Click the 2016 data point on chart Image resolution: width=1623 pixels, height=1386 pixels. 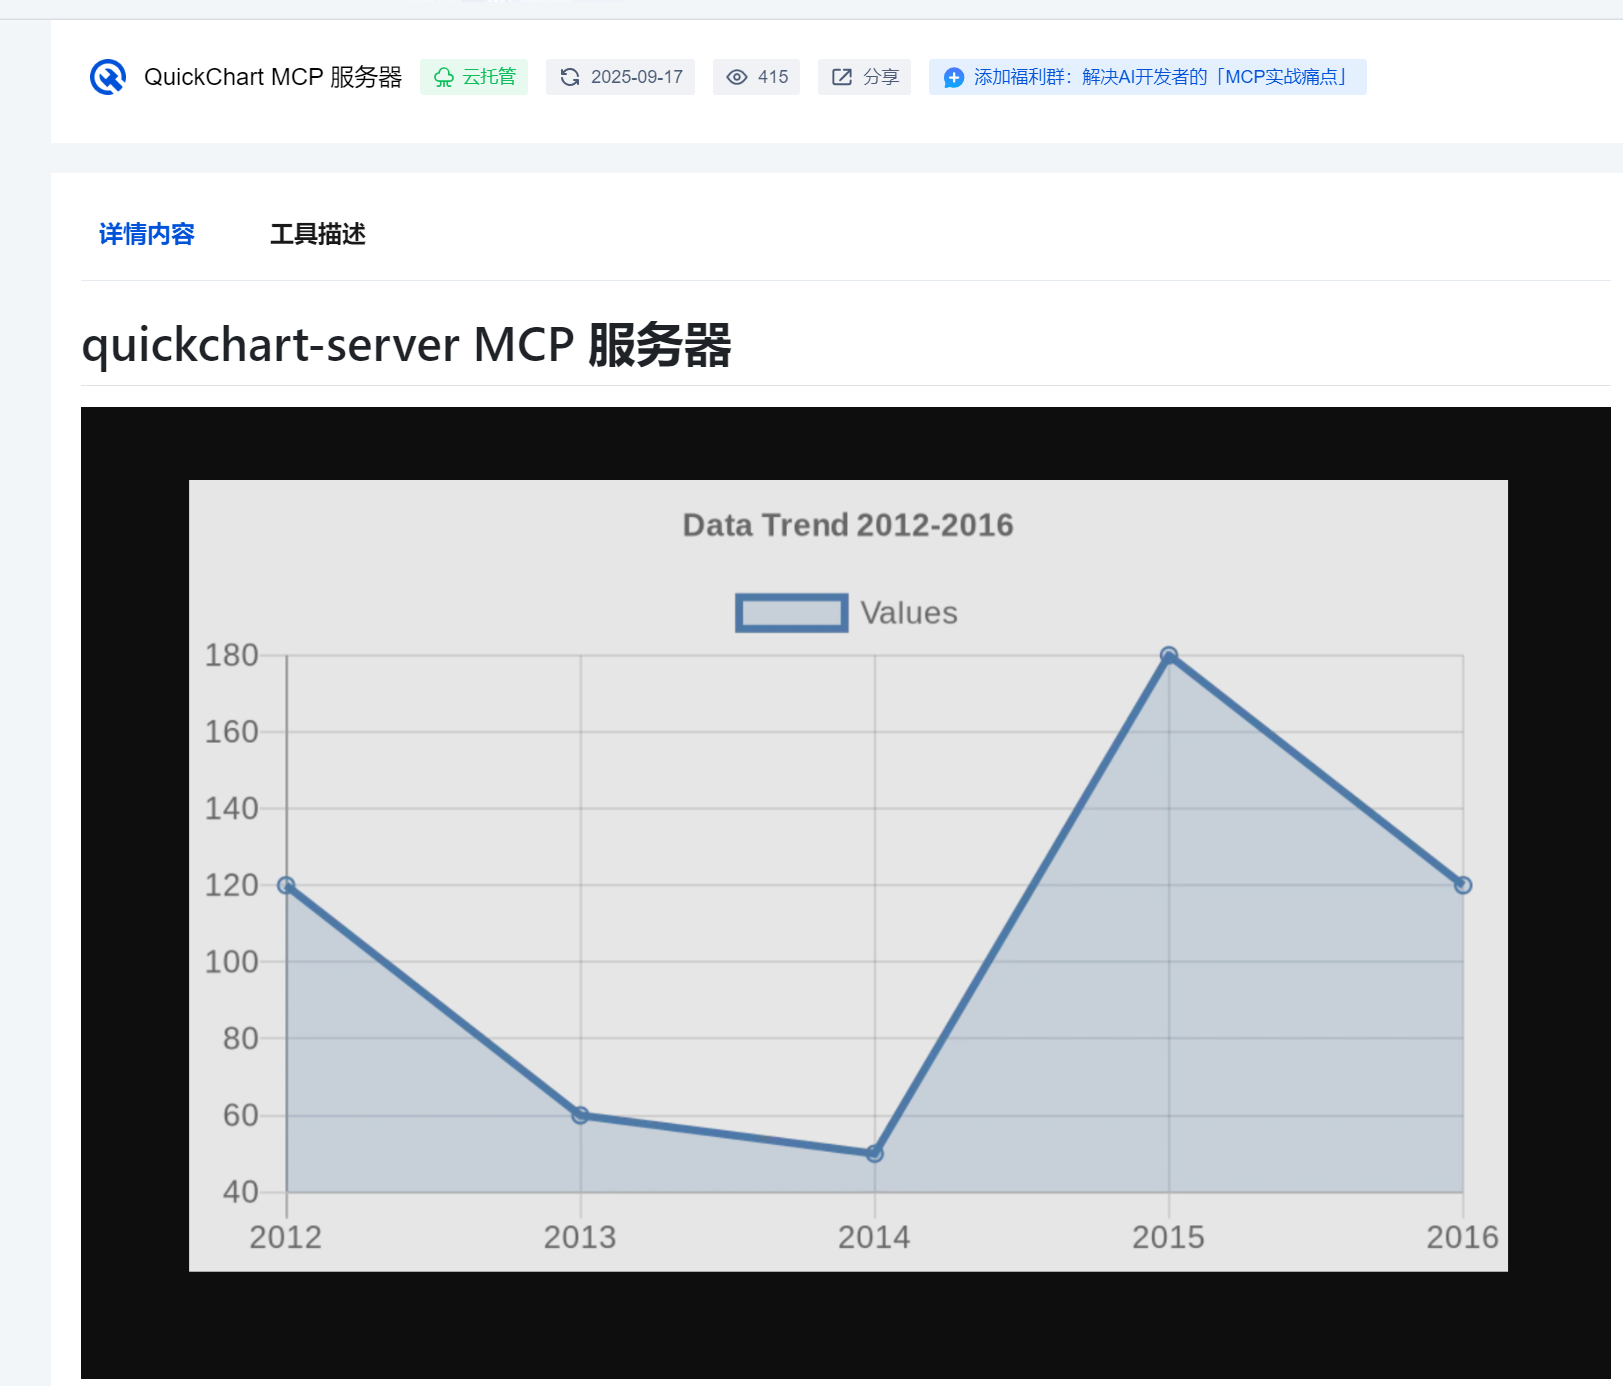click(1462, 885)
